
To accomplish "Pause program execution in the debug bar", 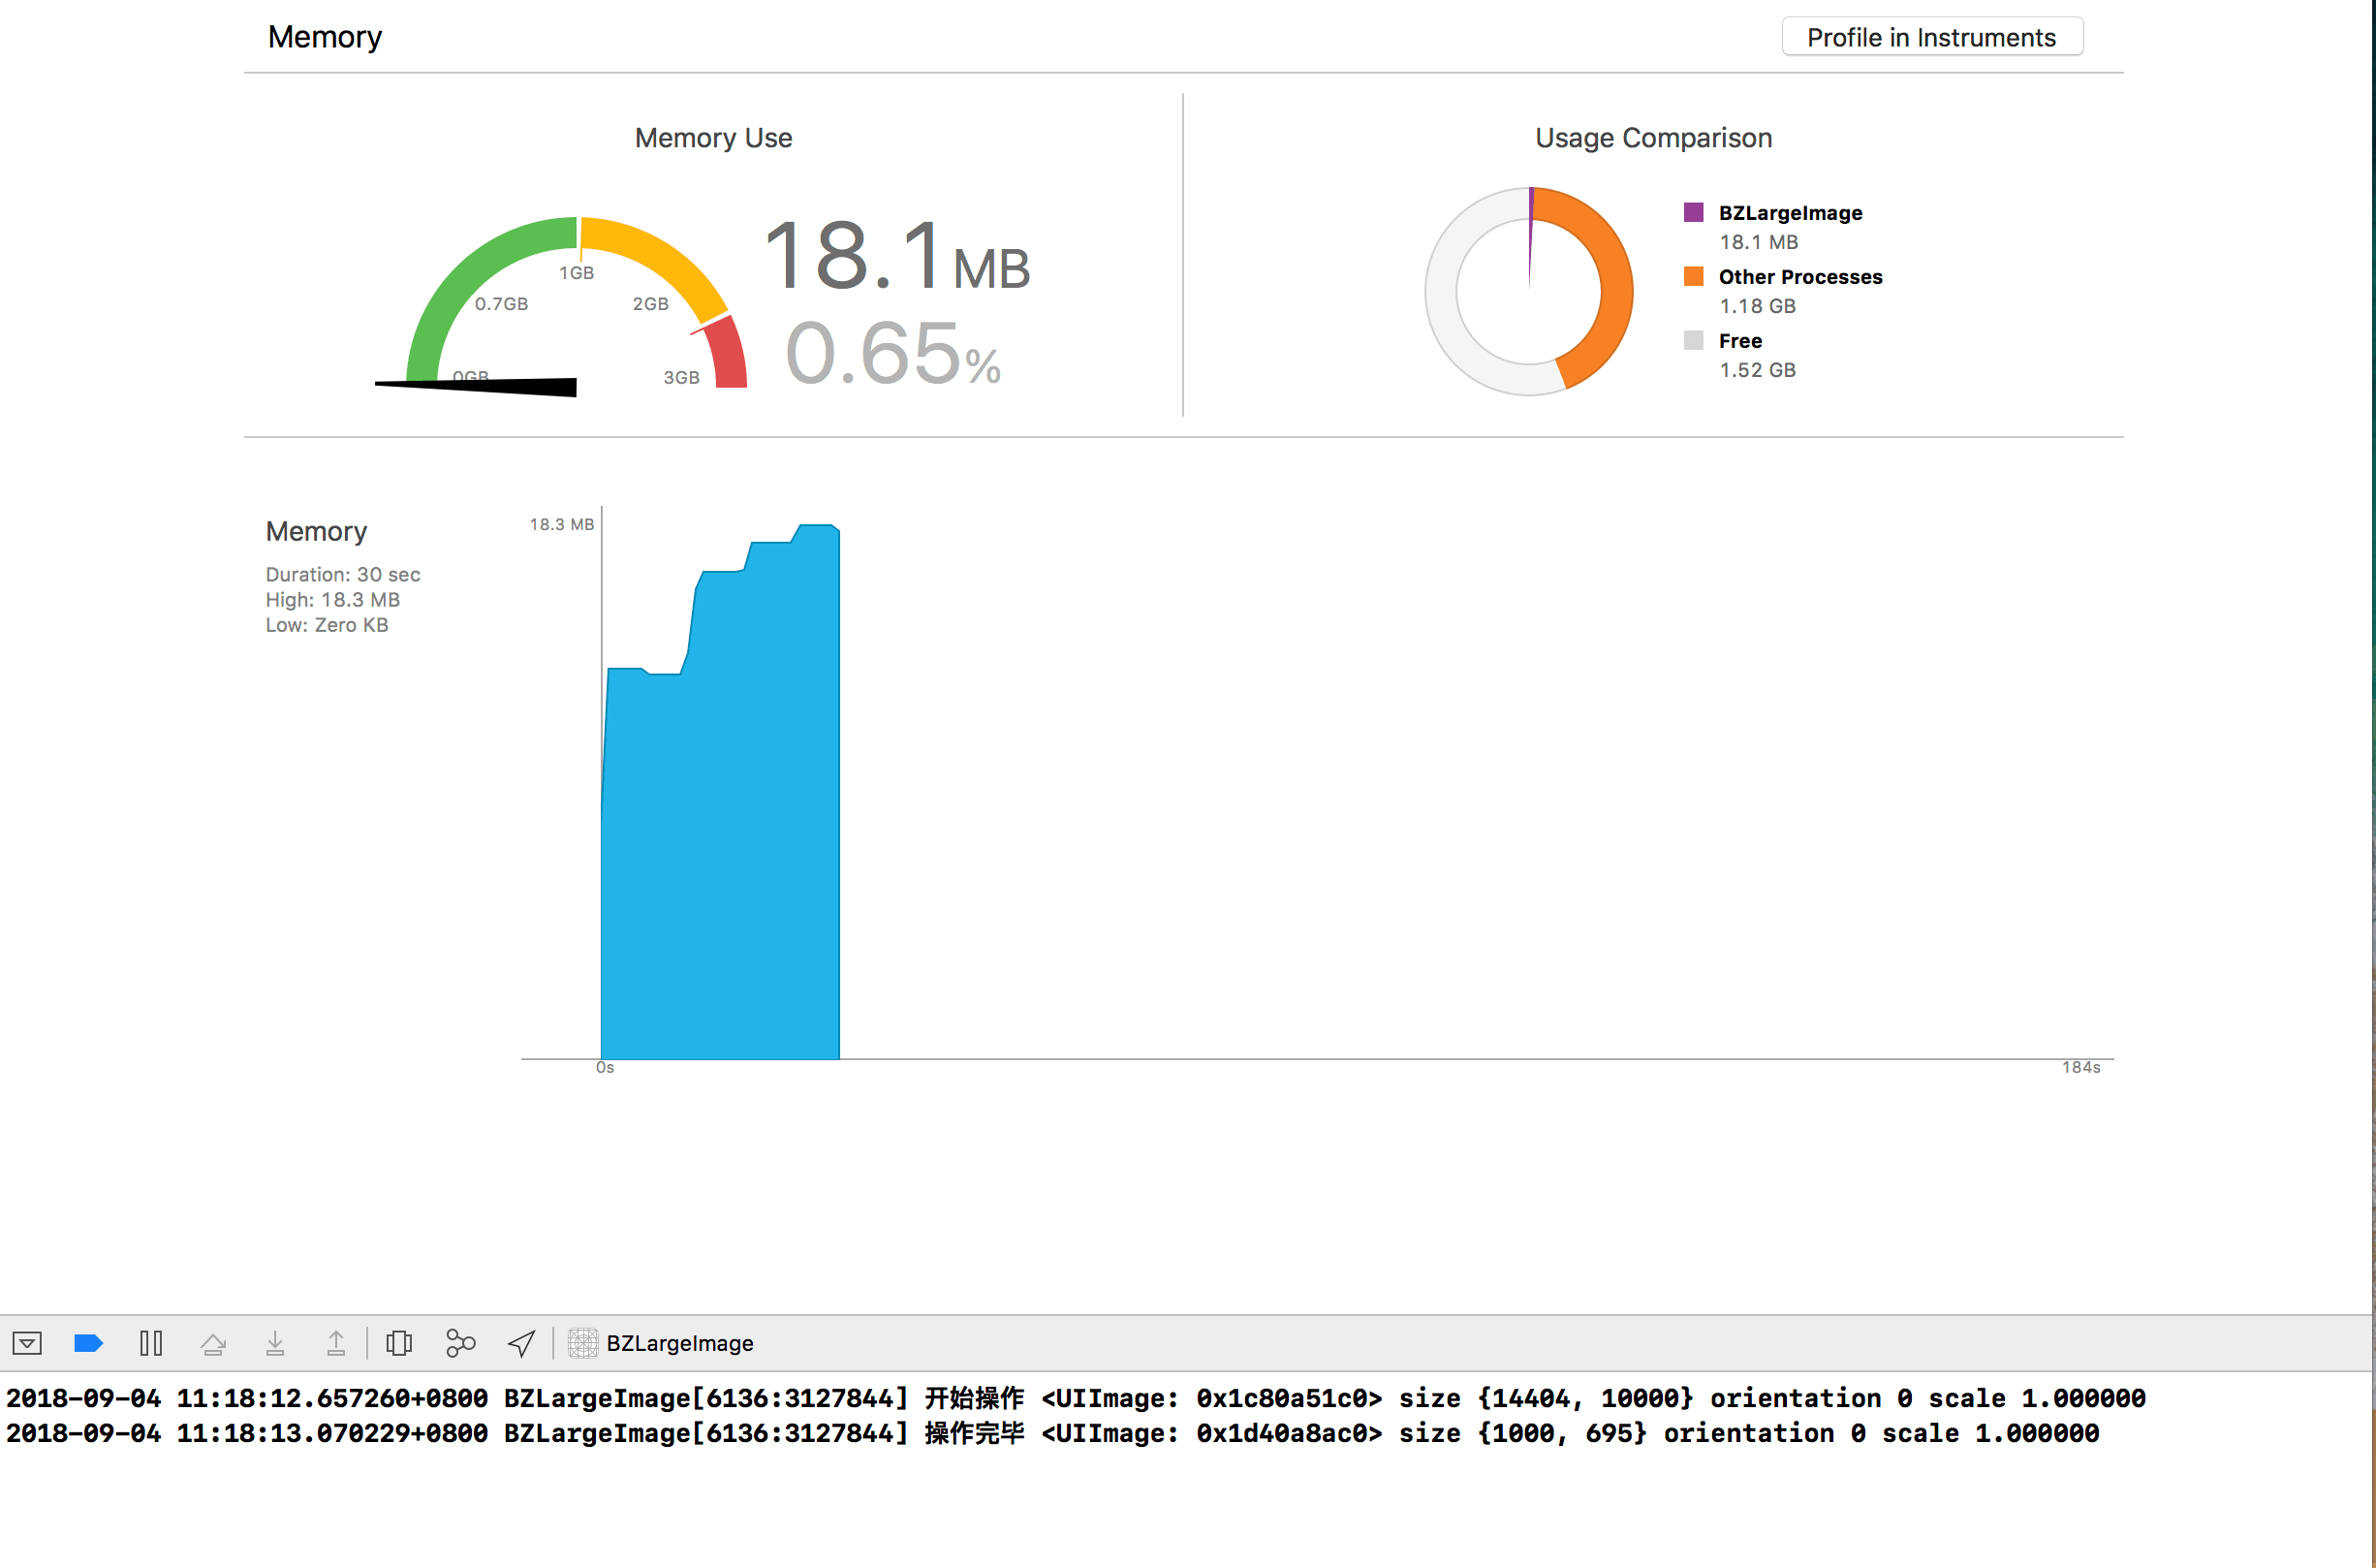I will click(x=151, y=1343).
